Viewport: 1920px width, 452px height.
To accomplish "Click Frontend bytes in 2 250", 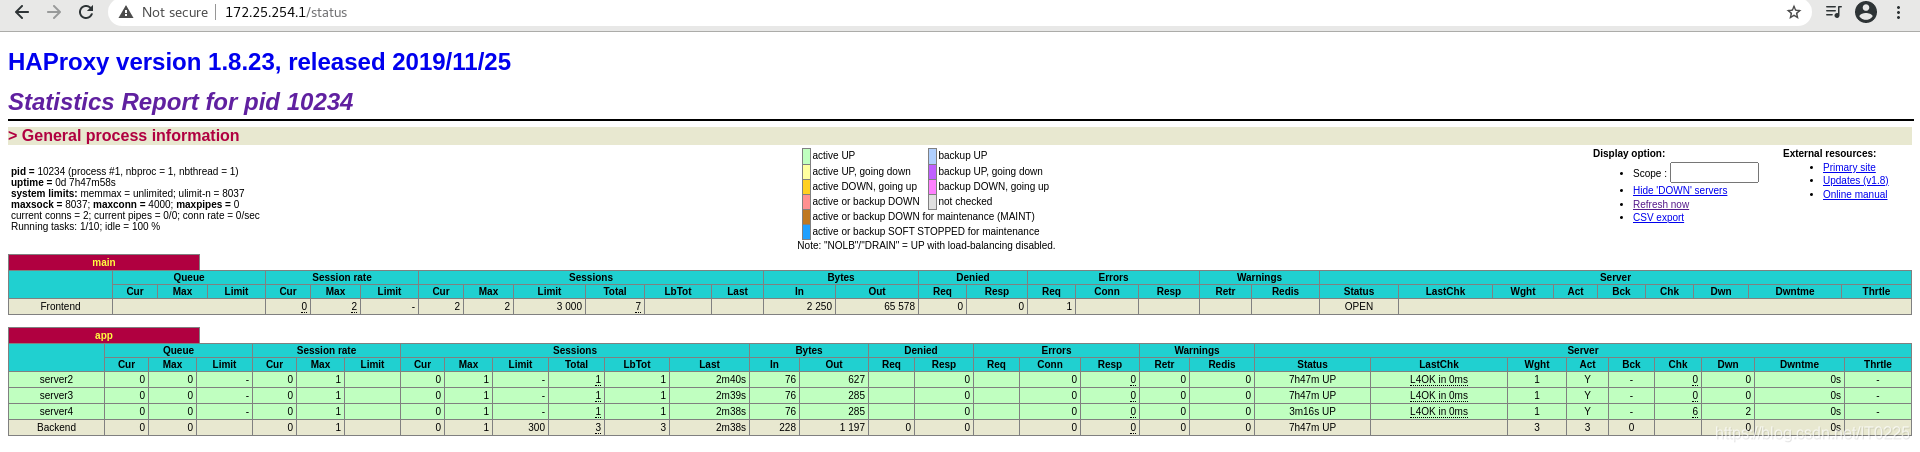I will (819, 306).
